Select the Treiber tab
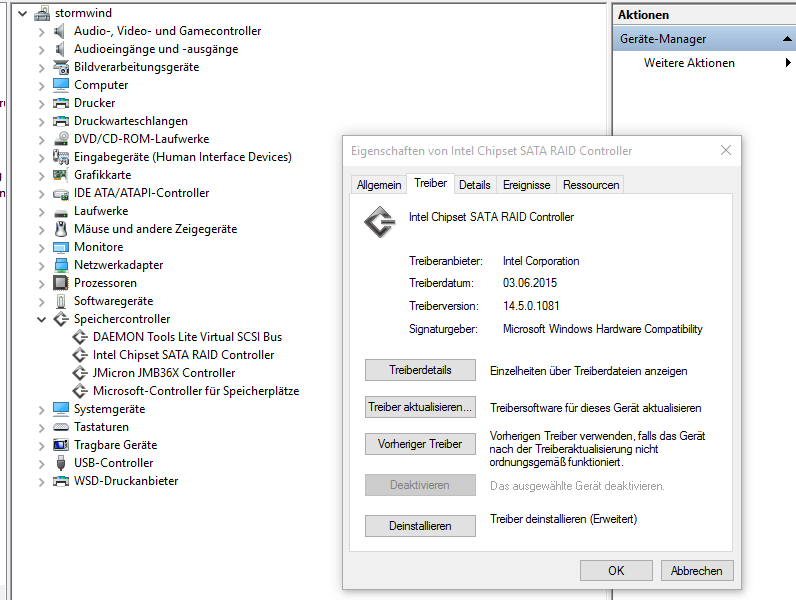 [430, 183]
